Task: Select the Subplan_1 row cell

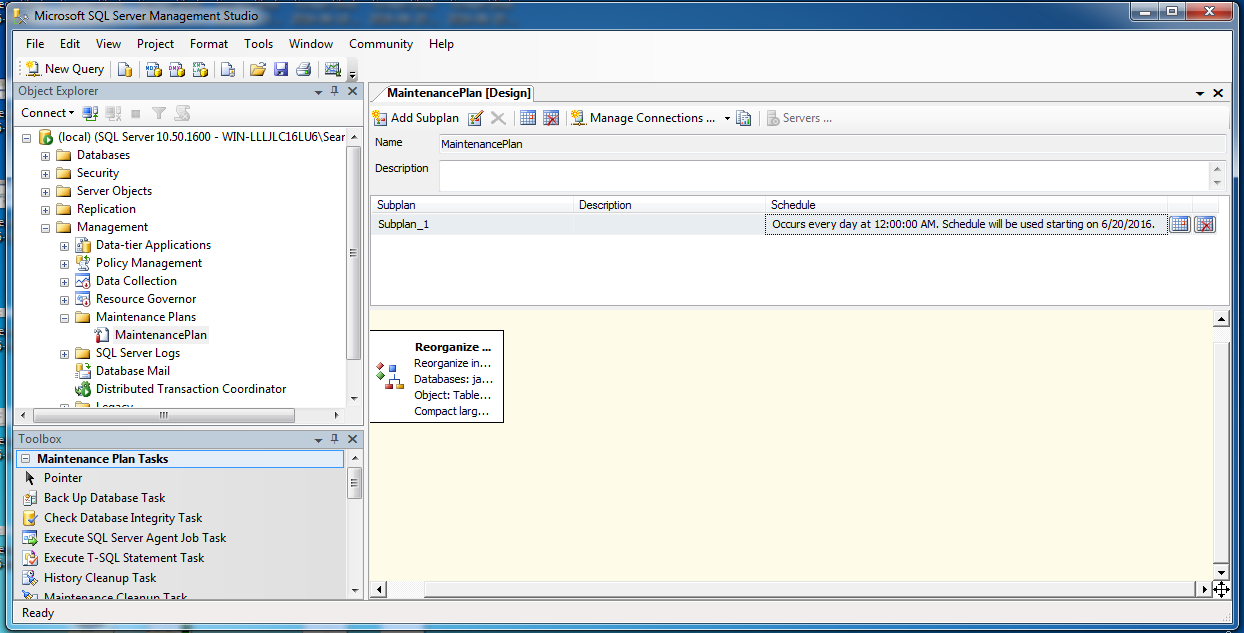Action: pyautogui.click(x=472, y=224)
